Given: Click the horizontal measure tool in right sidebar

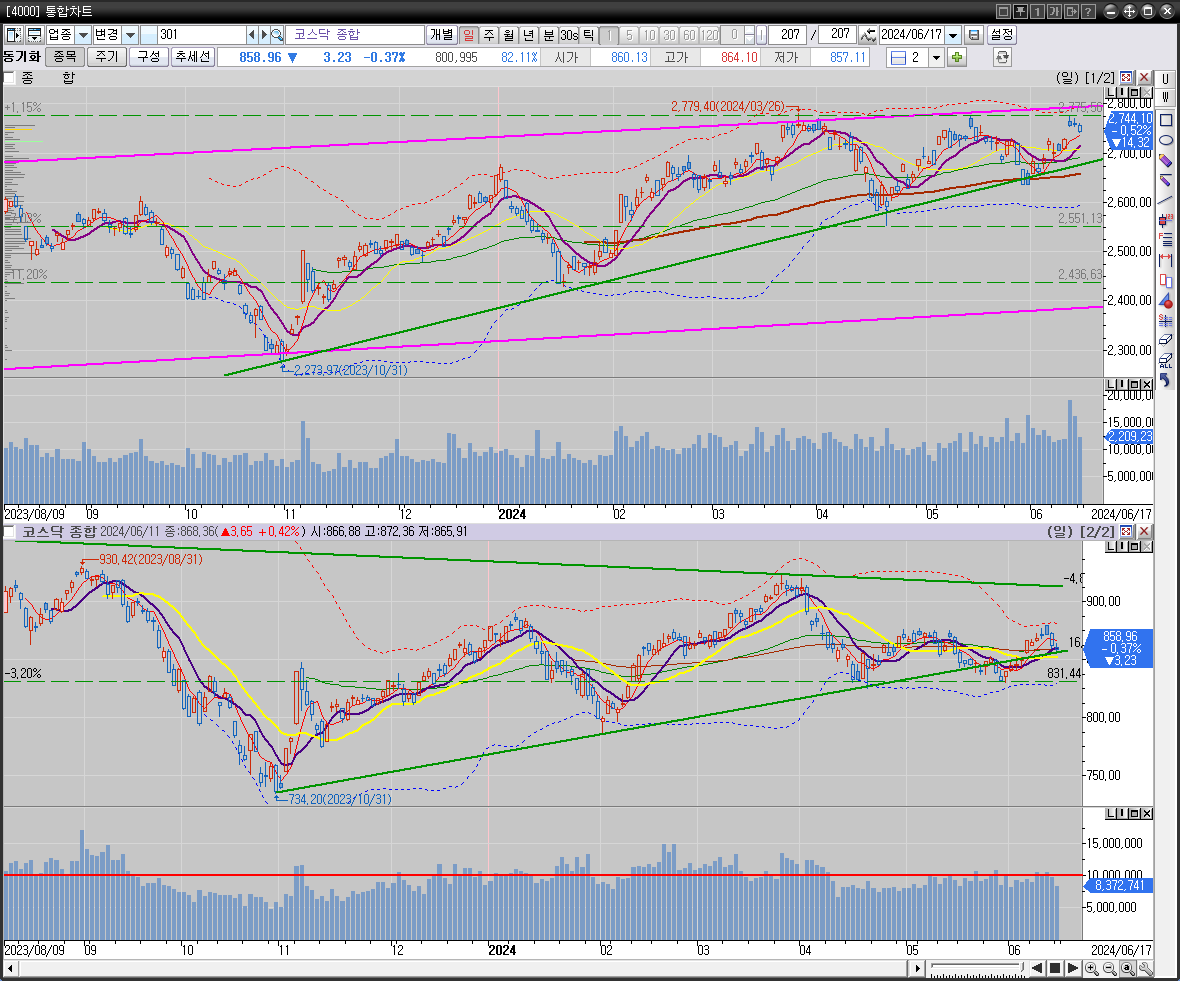Looking at the screenshot, I should (x=1166, y=260).
